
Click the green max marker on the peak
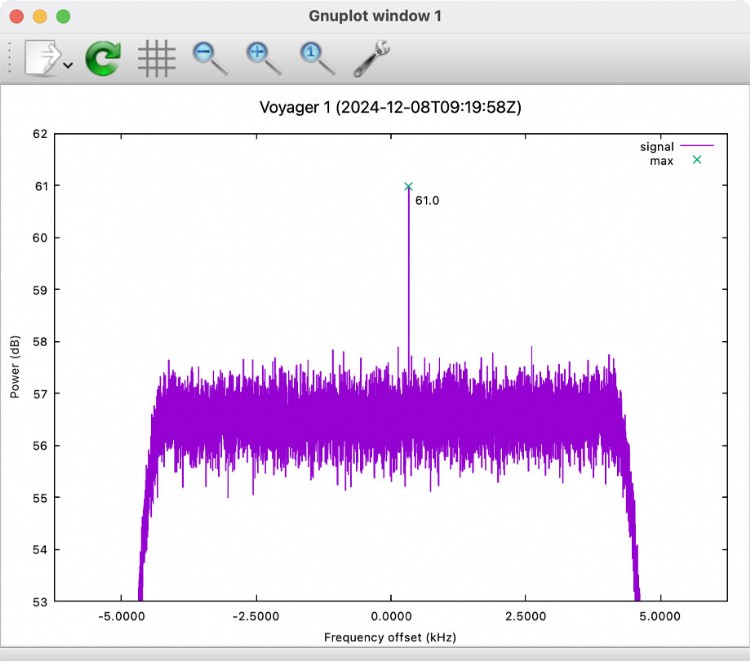[x=408, y=186]
